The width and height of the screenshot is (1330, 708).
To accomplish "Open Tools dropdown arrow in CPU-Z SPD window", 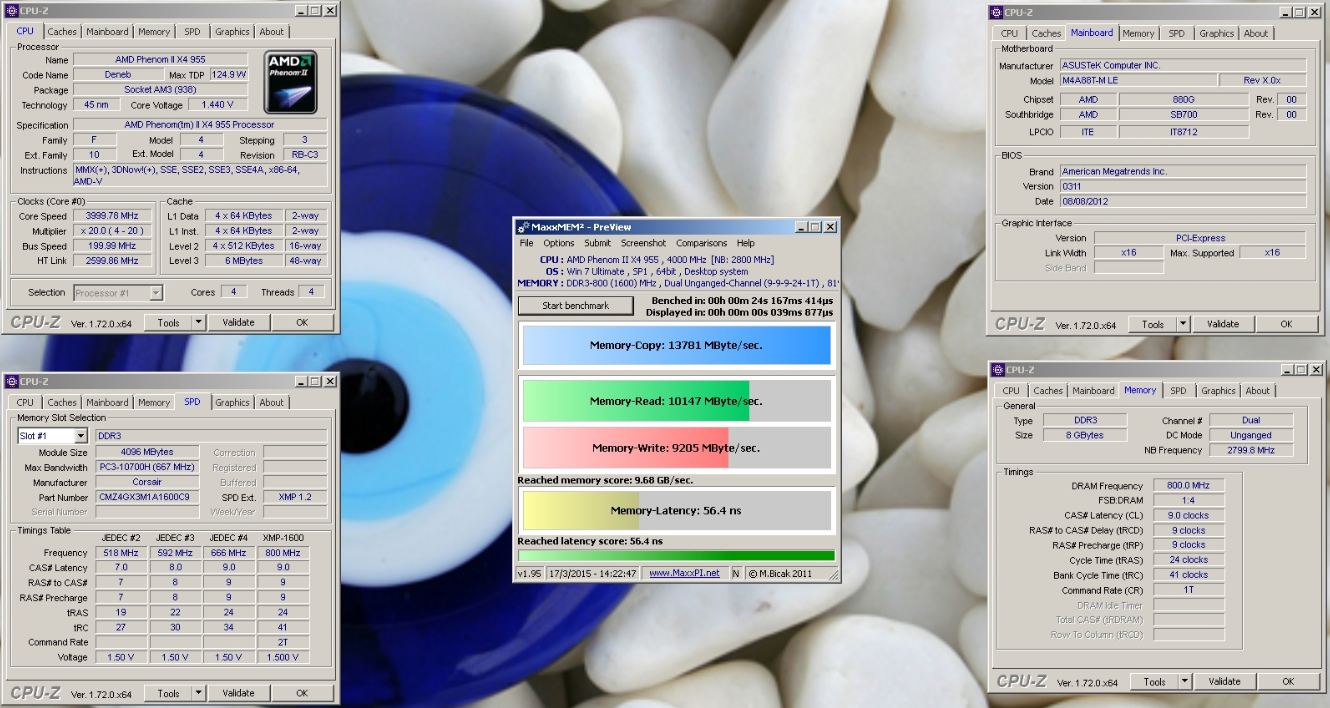I will [198, 693].
